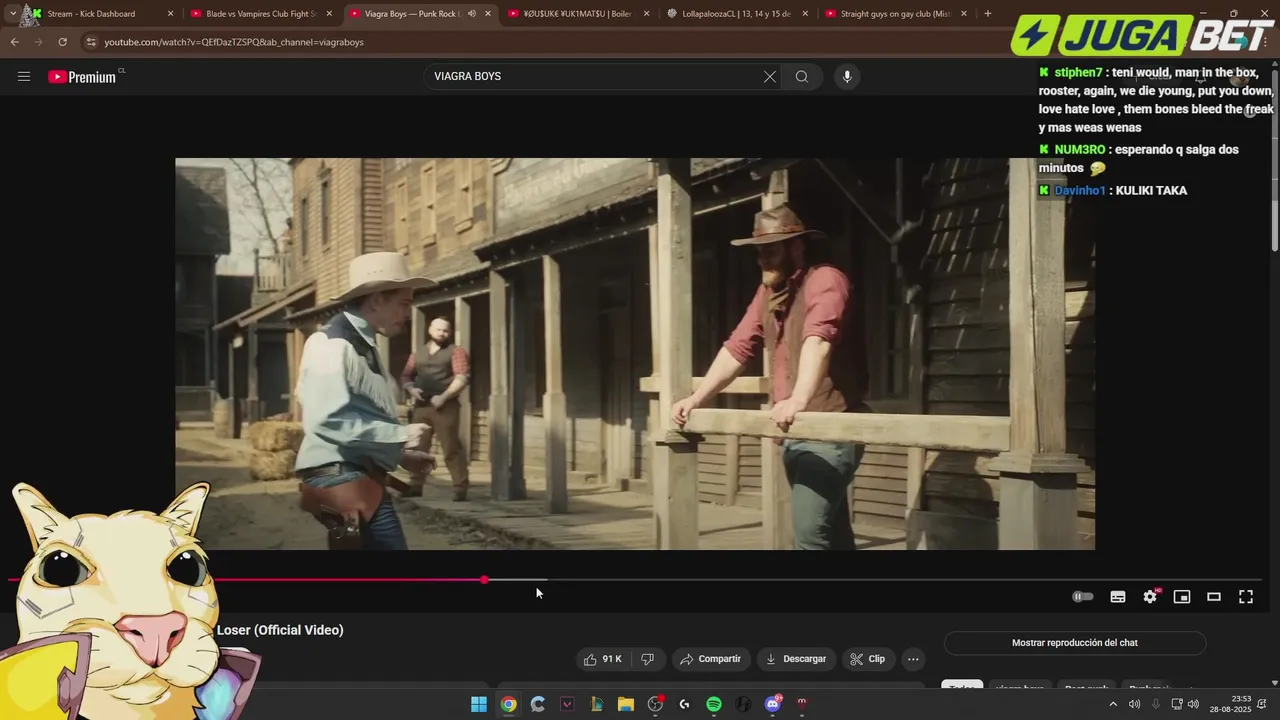The height and width of the screenshot is (720, 1280).
Task: Go to YouTube Premium home logo
Action: pyautogui.click(x=82, y=77)
